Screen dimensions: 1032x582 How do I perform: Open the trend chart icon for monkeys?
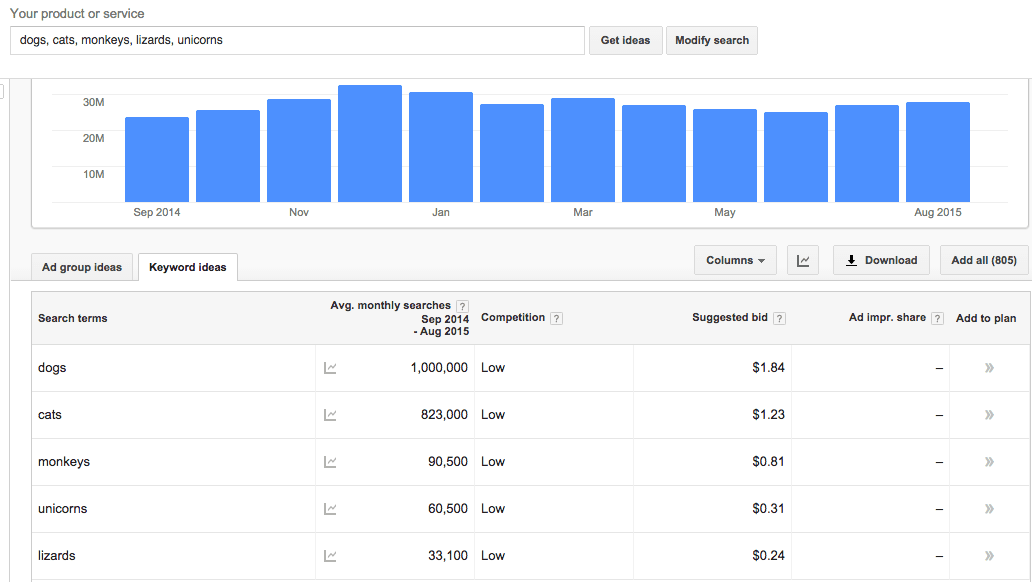[330, 462]
